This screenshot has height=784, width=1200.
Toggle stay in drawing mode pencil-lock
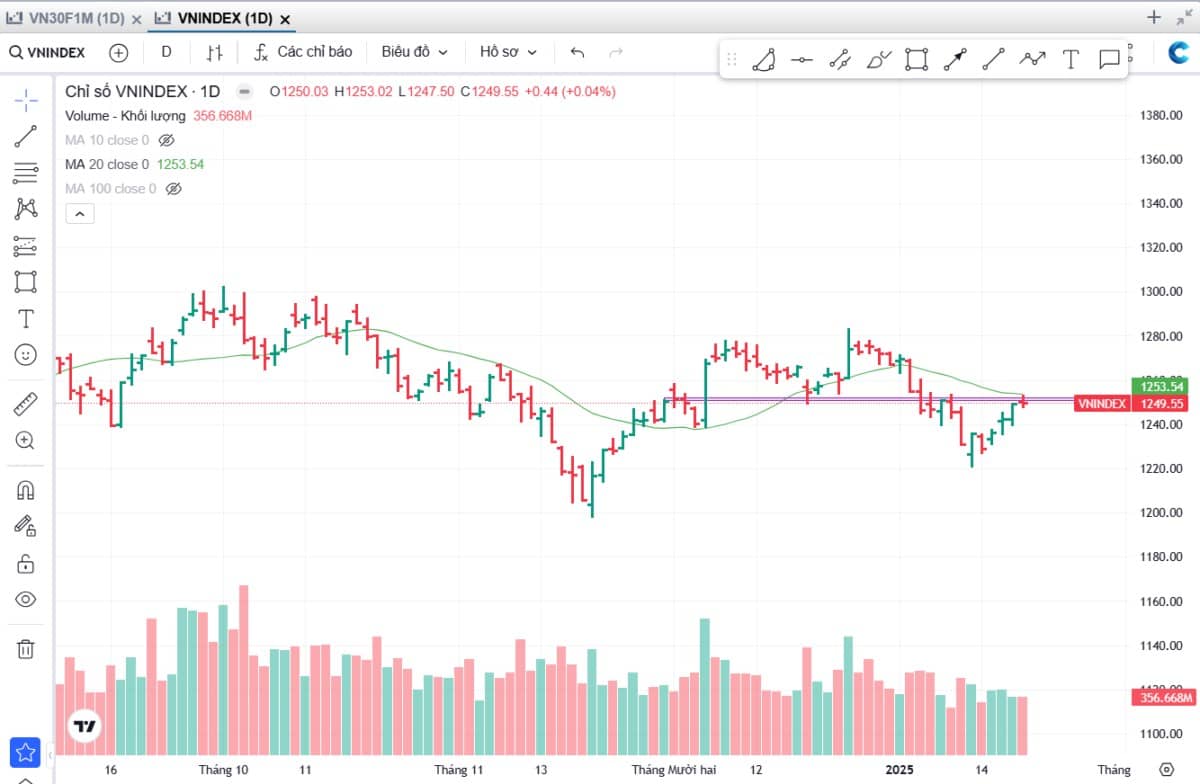(x=26, y=526)
